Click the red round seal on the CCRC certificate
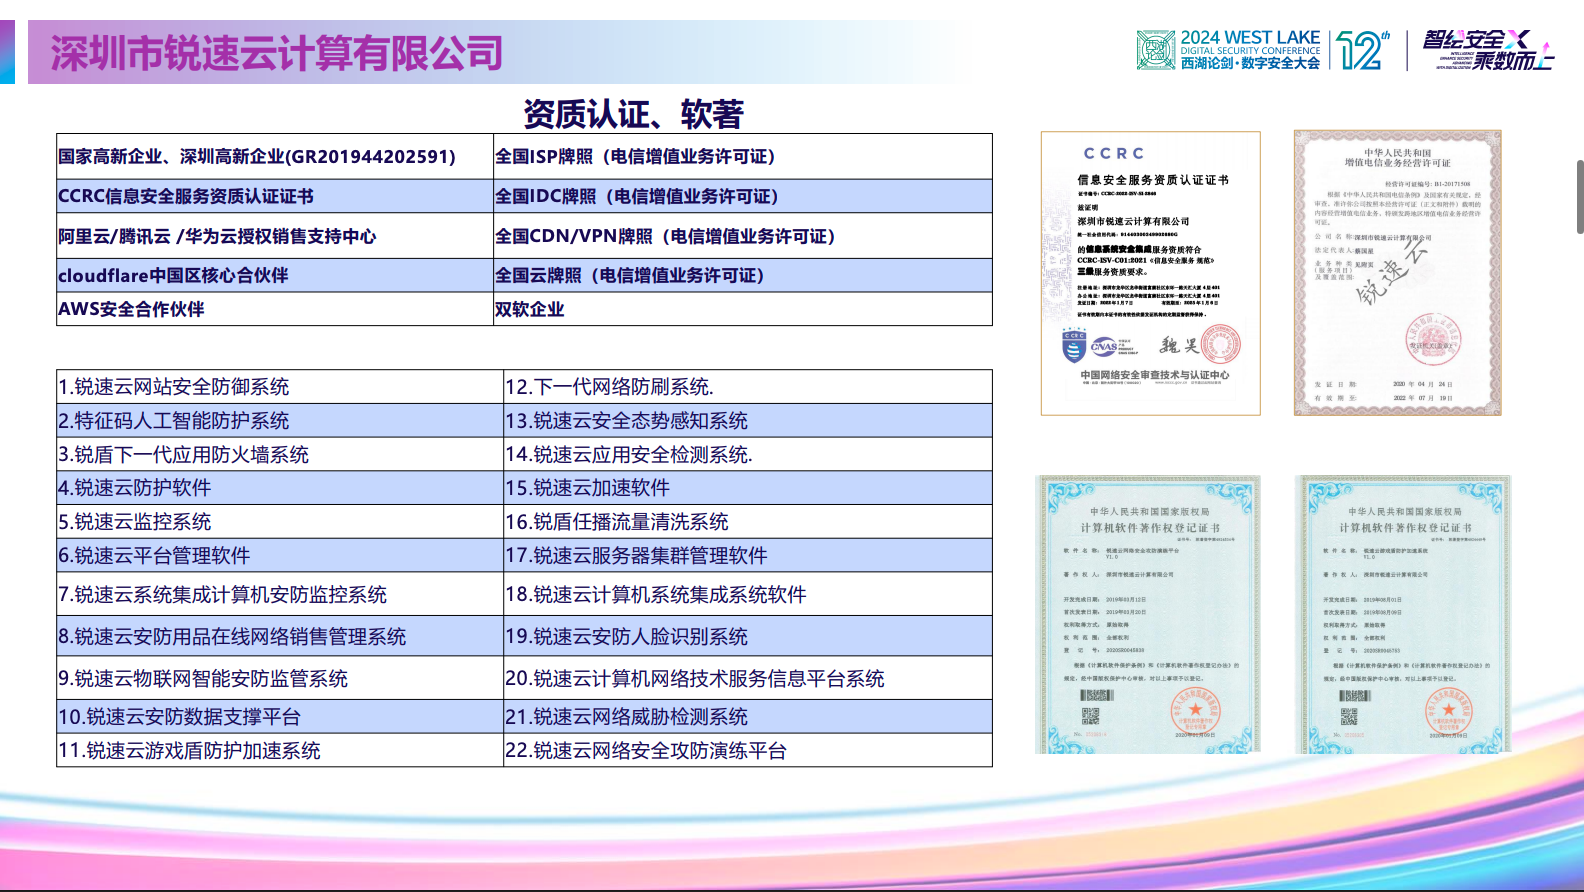This screenshot has width=1584, height=892. click(x=1221, y=345)
